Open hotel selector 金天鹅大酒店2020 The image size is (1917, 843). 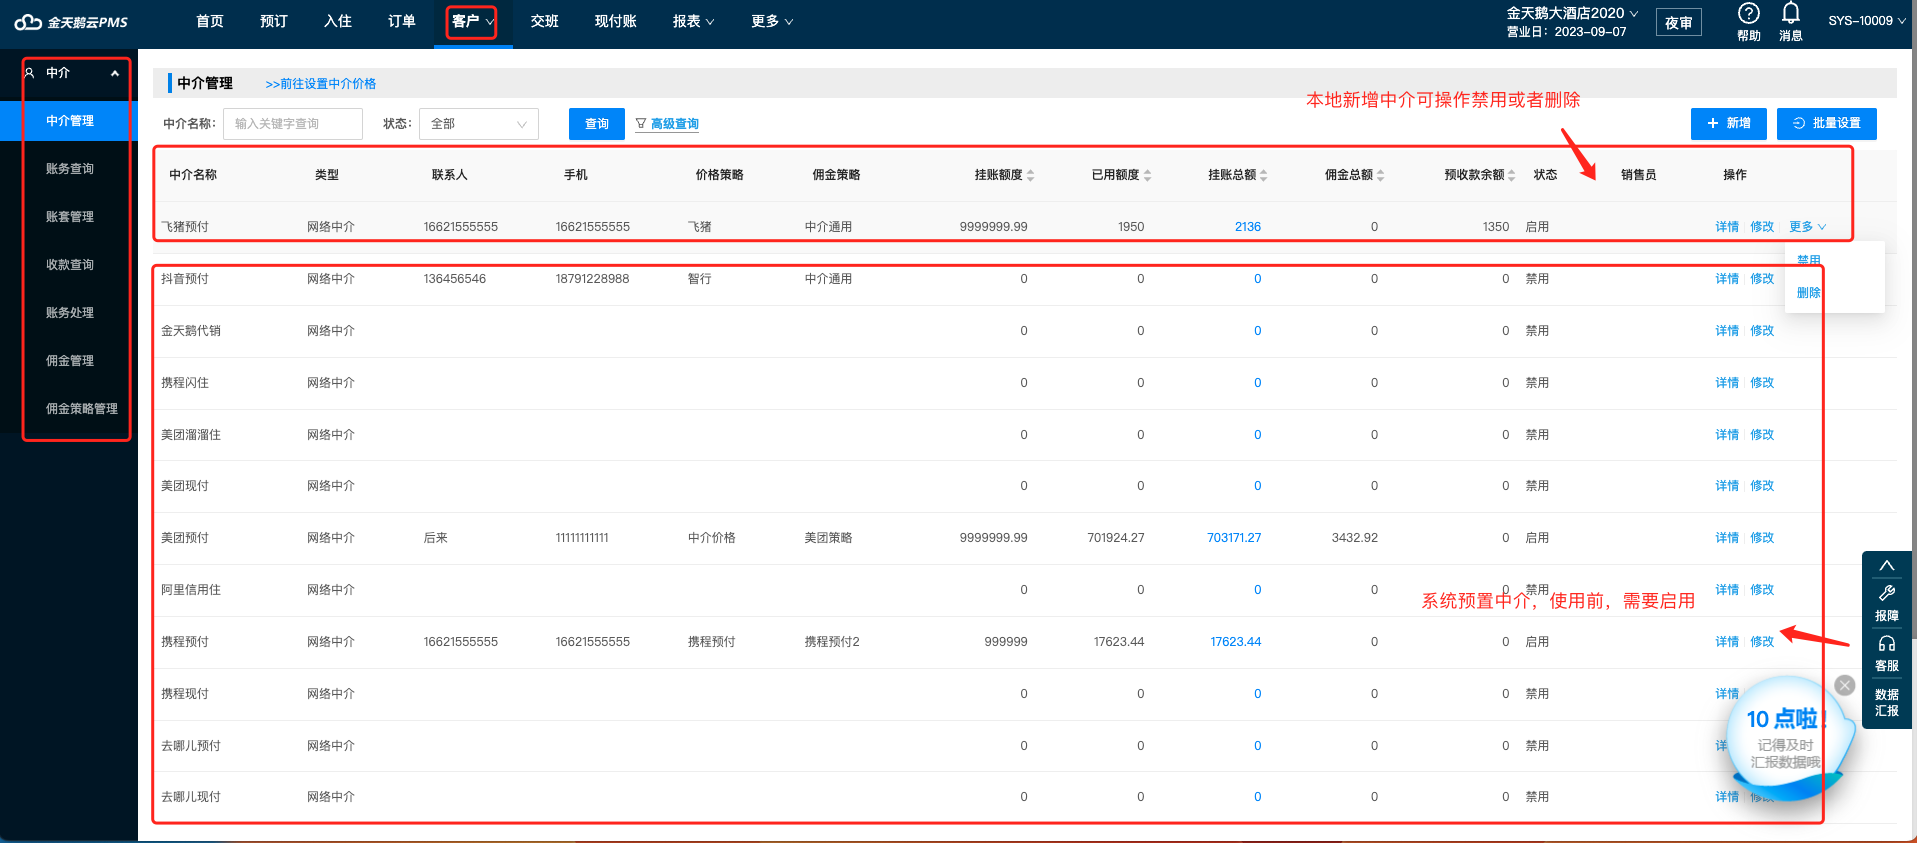pyautogui.click(x=1572, y=13)
